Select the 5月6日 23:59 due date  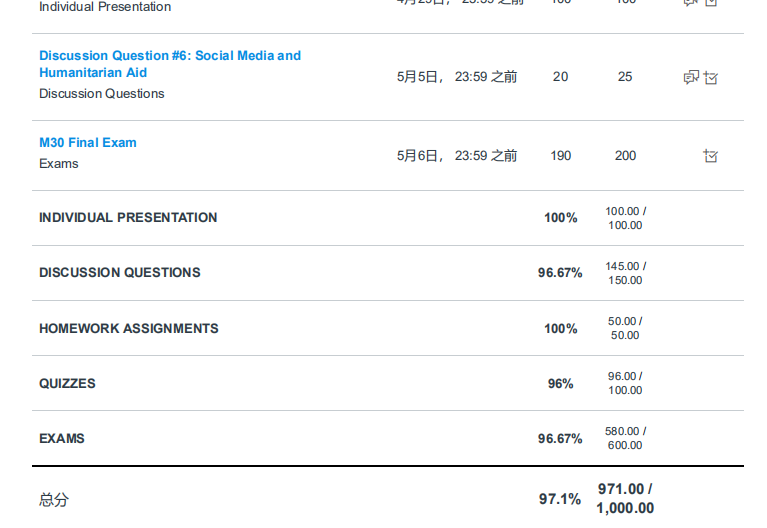coord(457,156)
